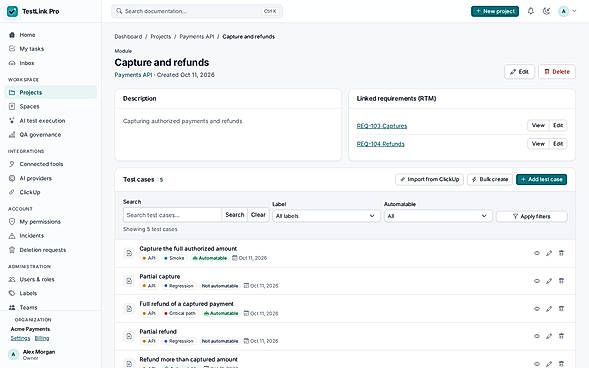Click Payments API breadcrumb
This screenshot has height=368, width=589.
[196, 36]
